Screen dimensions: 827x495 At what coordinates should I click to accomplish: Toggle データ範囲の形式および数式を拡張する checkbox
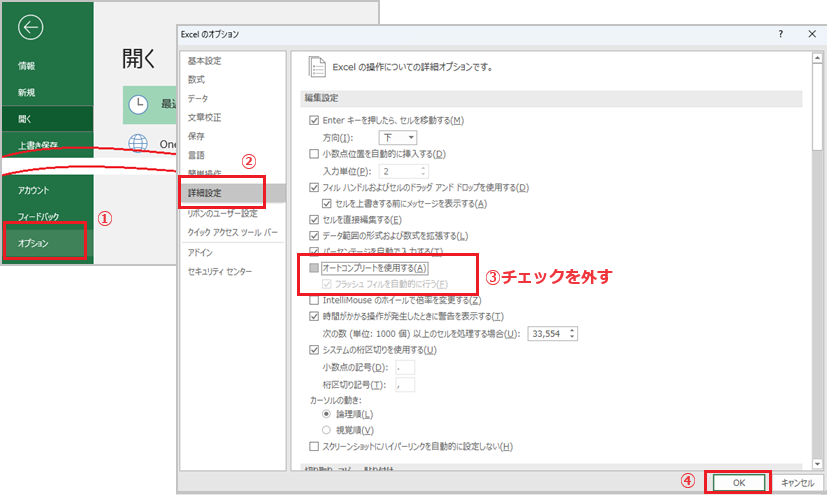click(314, 236)
